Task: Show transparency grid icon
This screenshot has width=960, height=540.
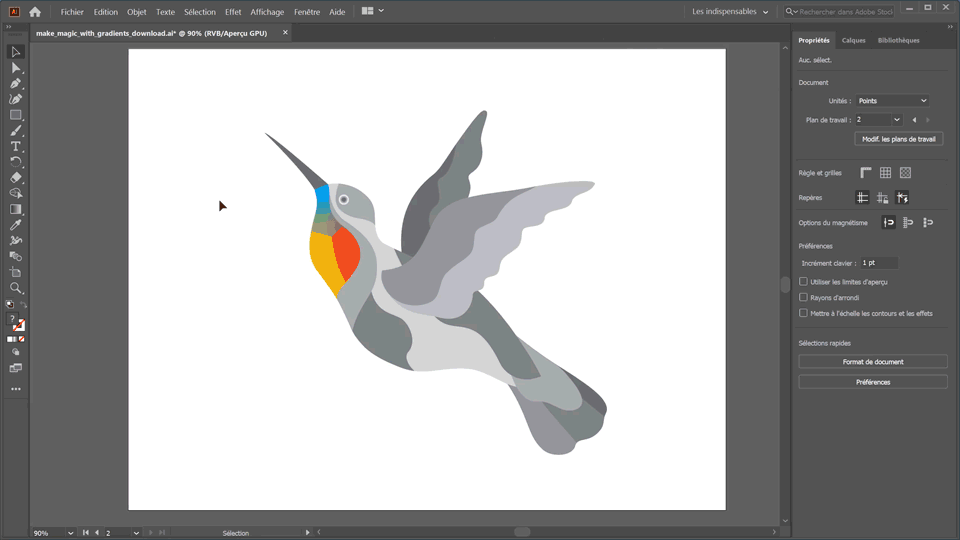Action: 906,173
